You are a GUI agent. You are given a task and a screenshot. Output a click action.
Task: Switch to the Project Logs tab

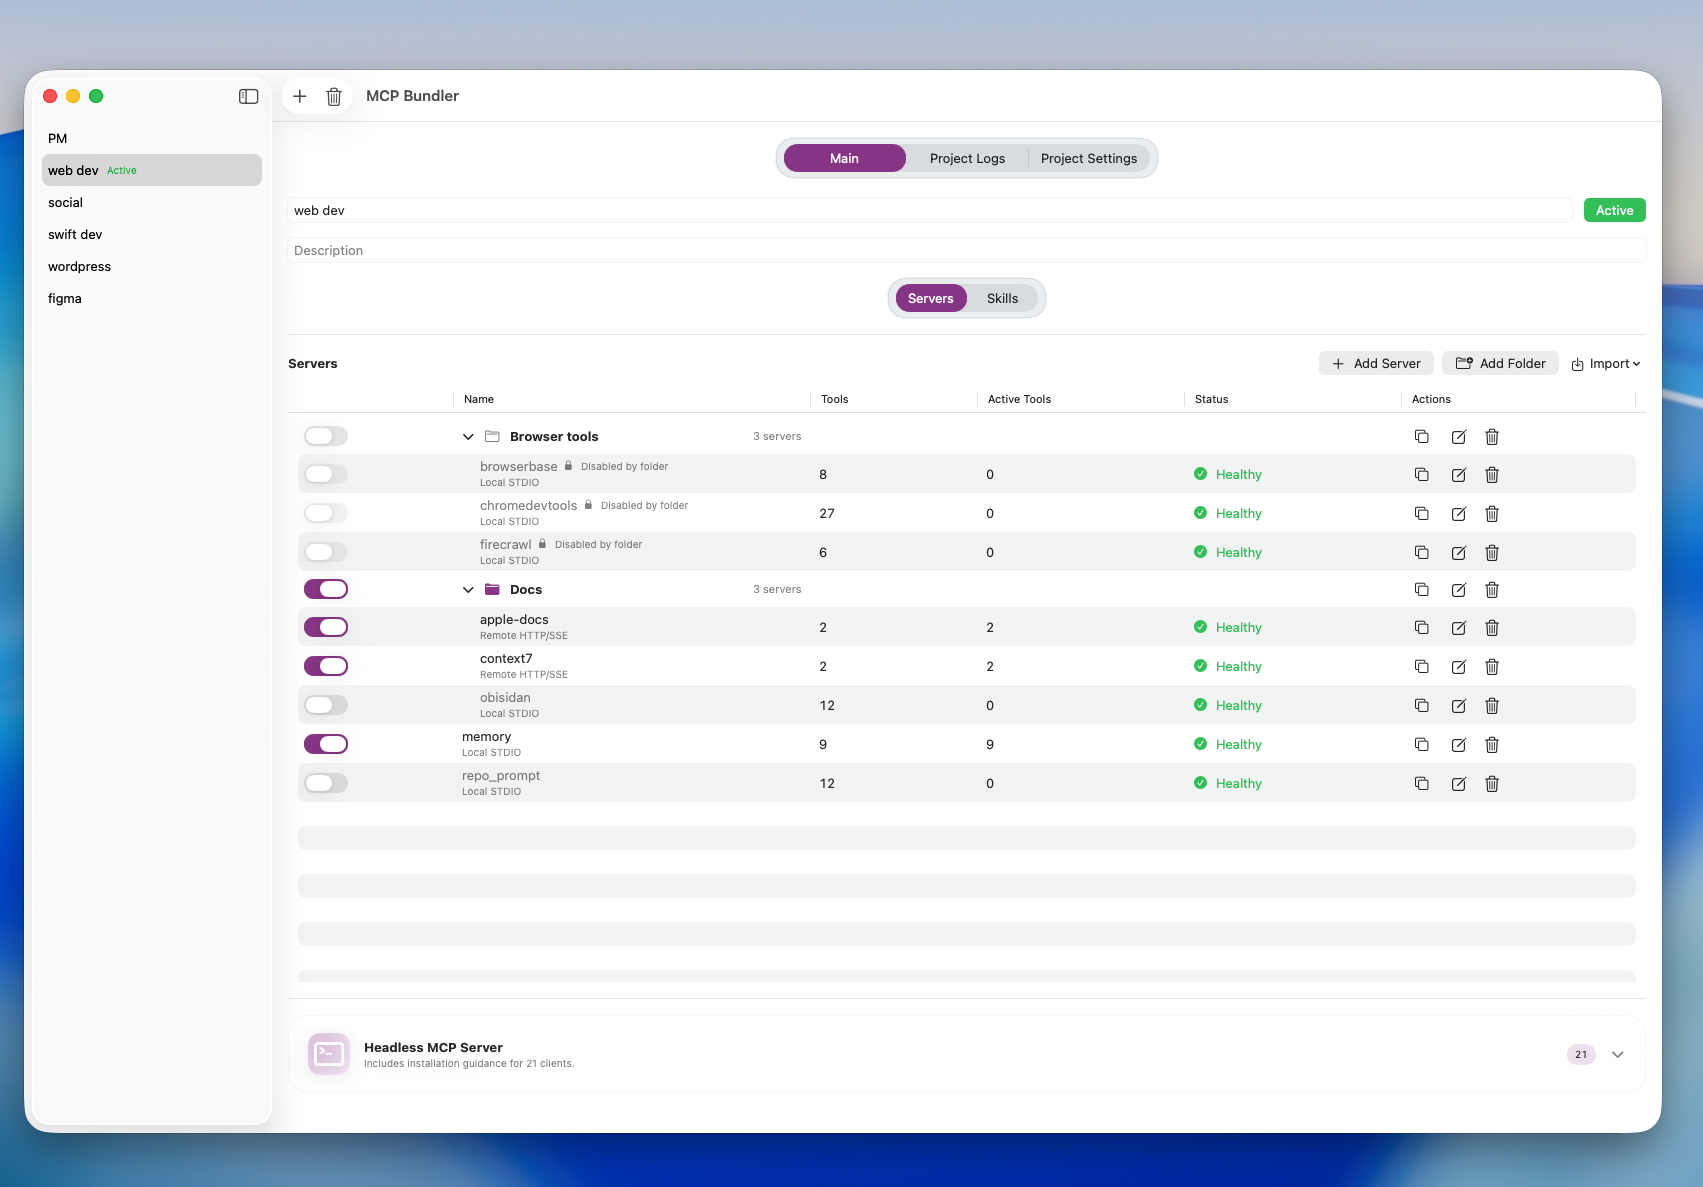click(x=967, y=158)
